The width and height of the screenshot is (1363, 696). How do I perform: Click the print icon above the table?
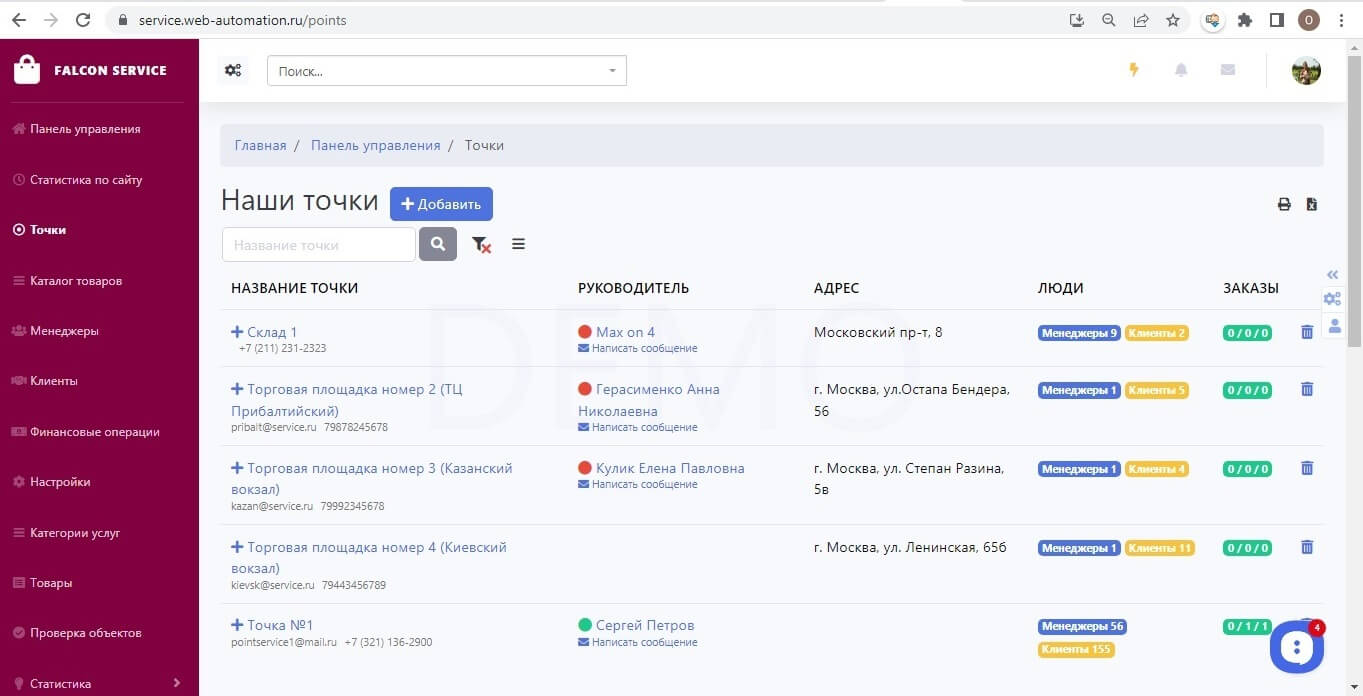tap(1284, 204)
